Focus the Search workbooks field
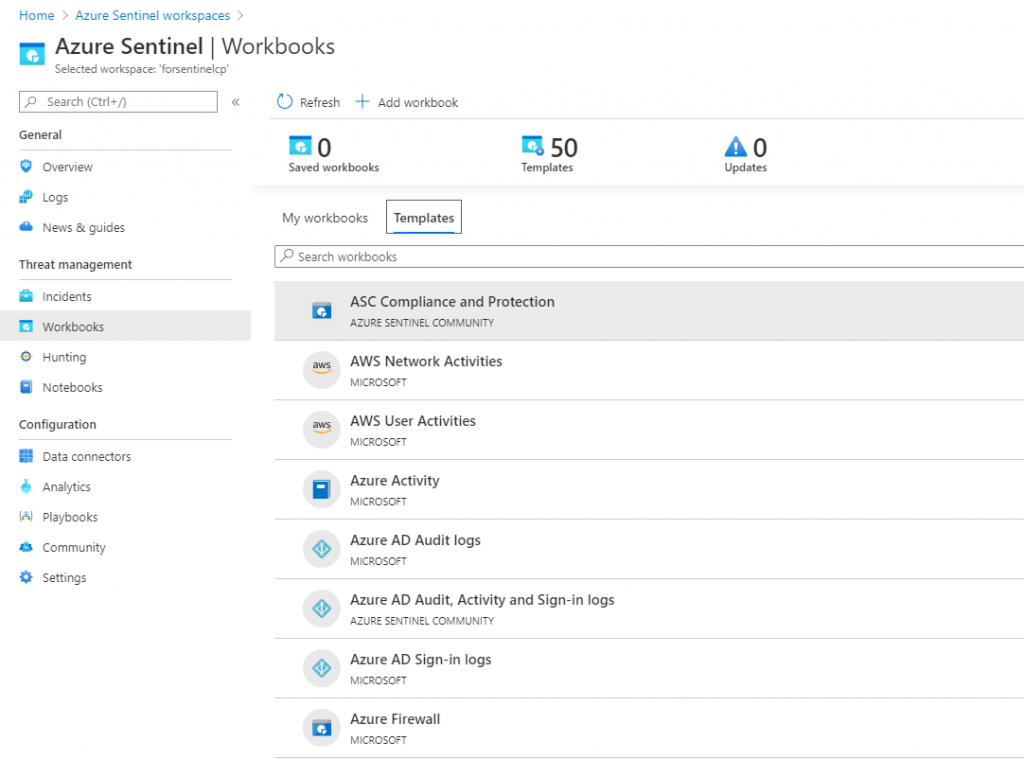This screenshot has height=759, width=1024. pyautogui.click(x=649, y=256)
